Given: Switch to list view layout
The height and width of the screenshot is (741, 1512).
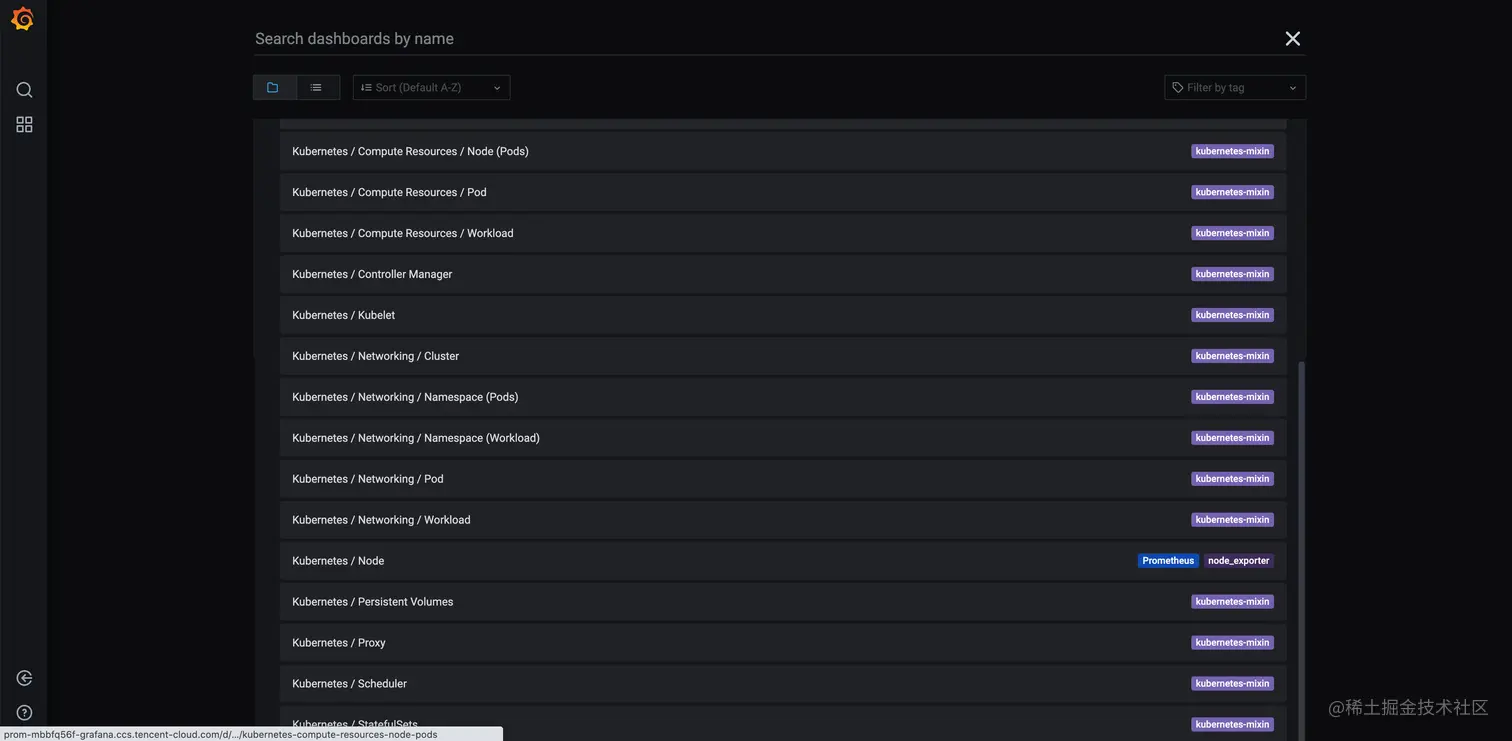Looking at the screenshot, I should (318, 88).
